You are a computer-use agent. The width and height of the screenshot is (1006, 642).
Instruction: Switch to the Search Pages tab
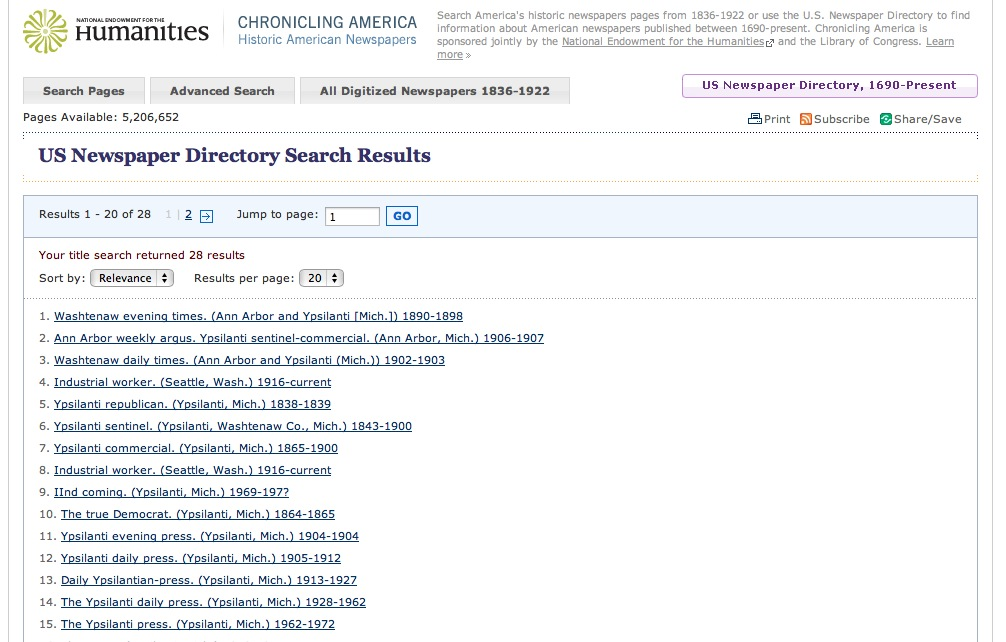pos(84,91)
